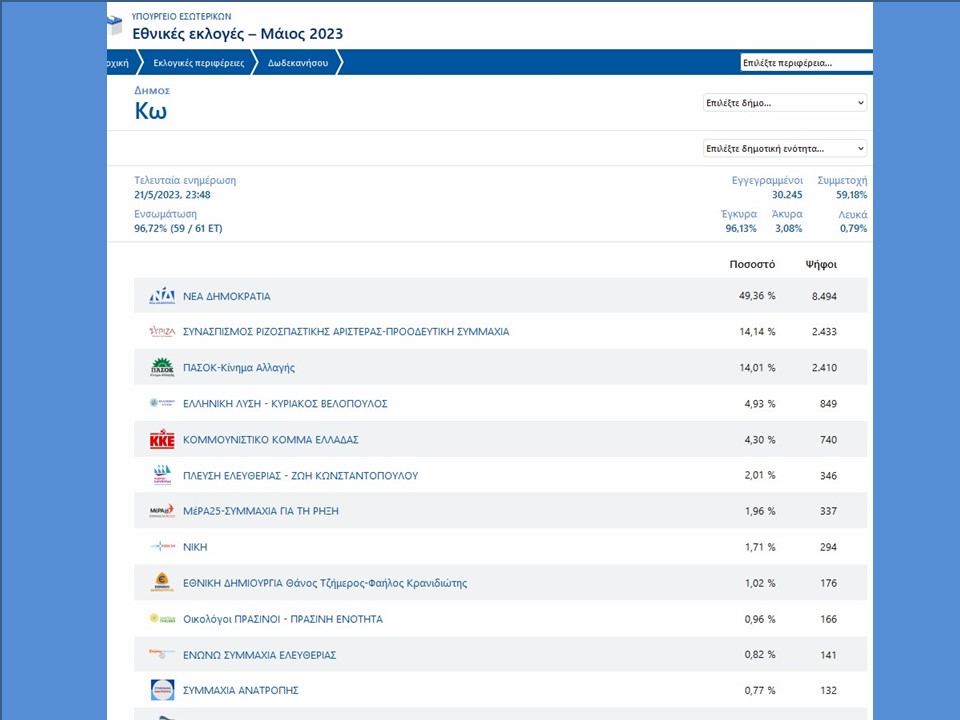Go to Εκλογικές περιφέρειες breadcrumb
Screen dimensions: 960x720
coord(198,63)
